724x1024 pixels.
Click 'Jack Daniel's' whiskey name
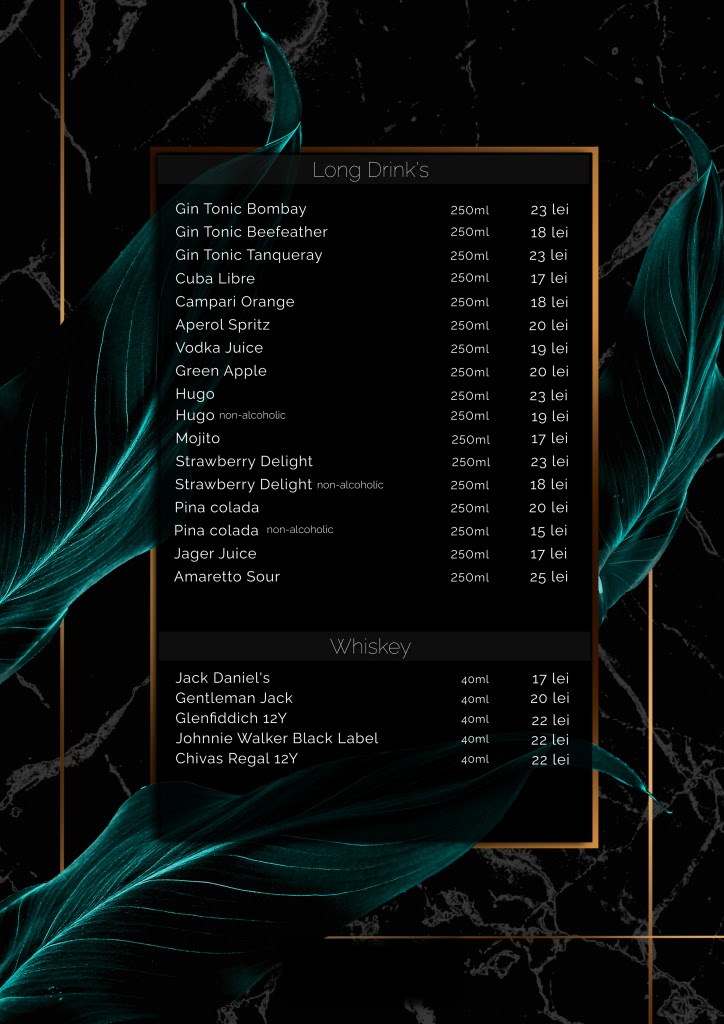pyautogui.click(x=223, y=678)
